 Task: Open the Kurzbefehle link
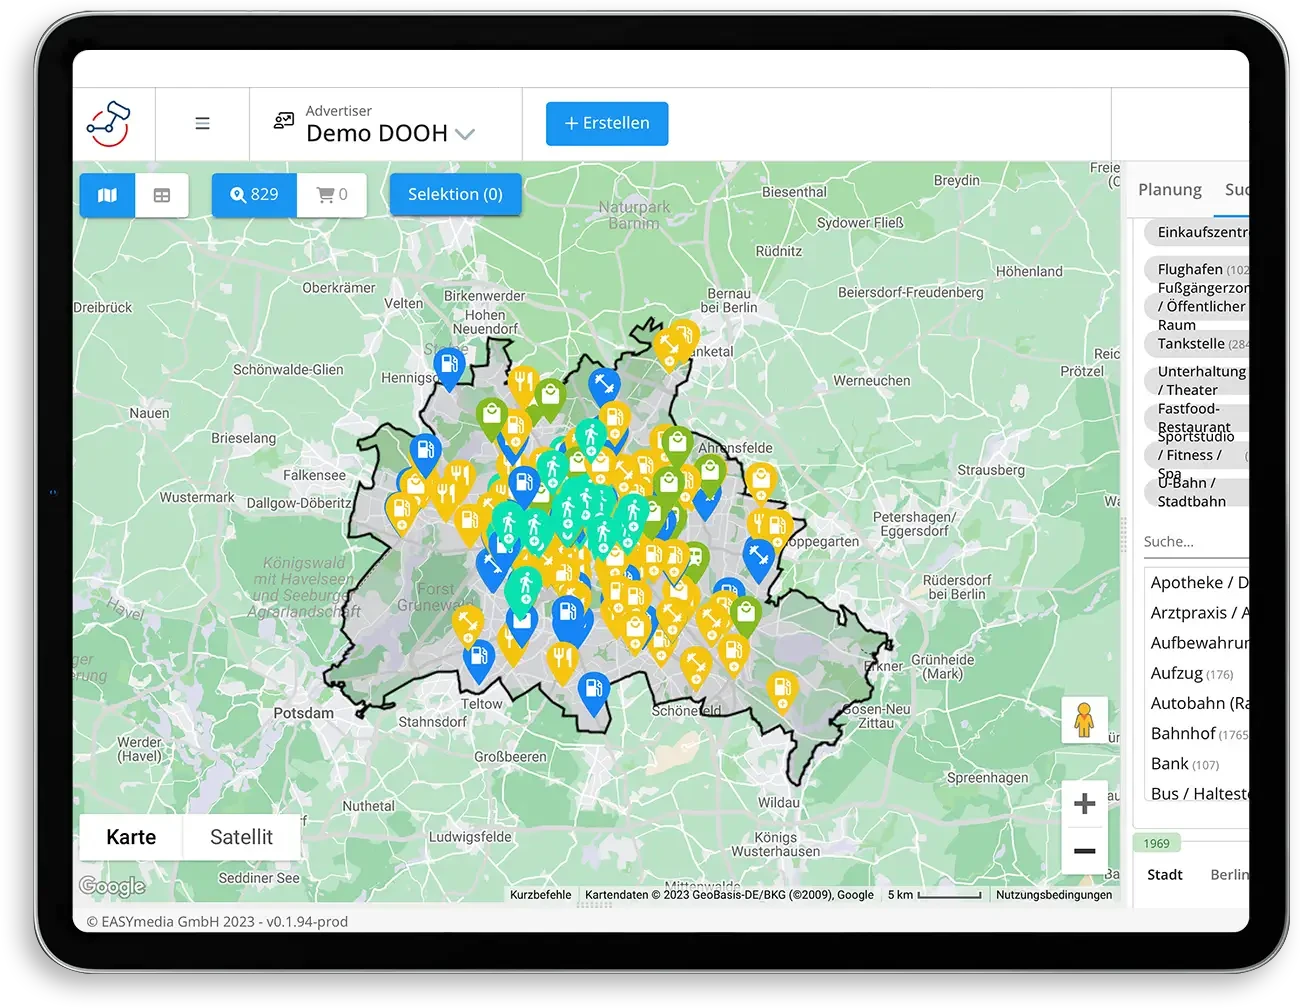tap(540, 895)
